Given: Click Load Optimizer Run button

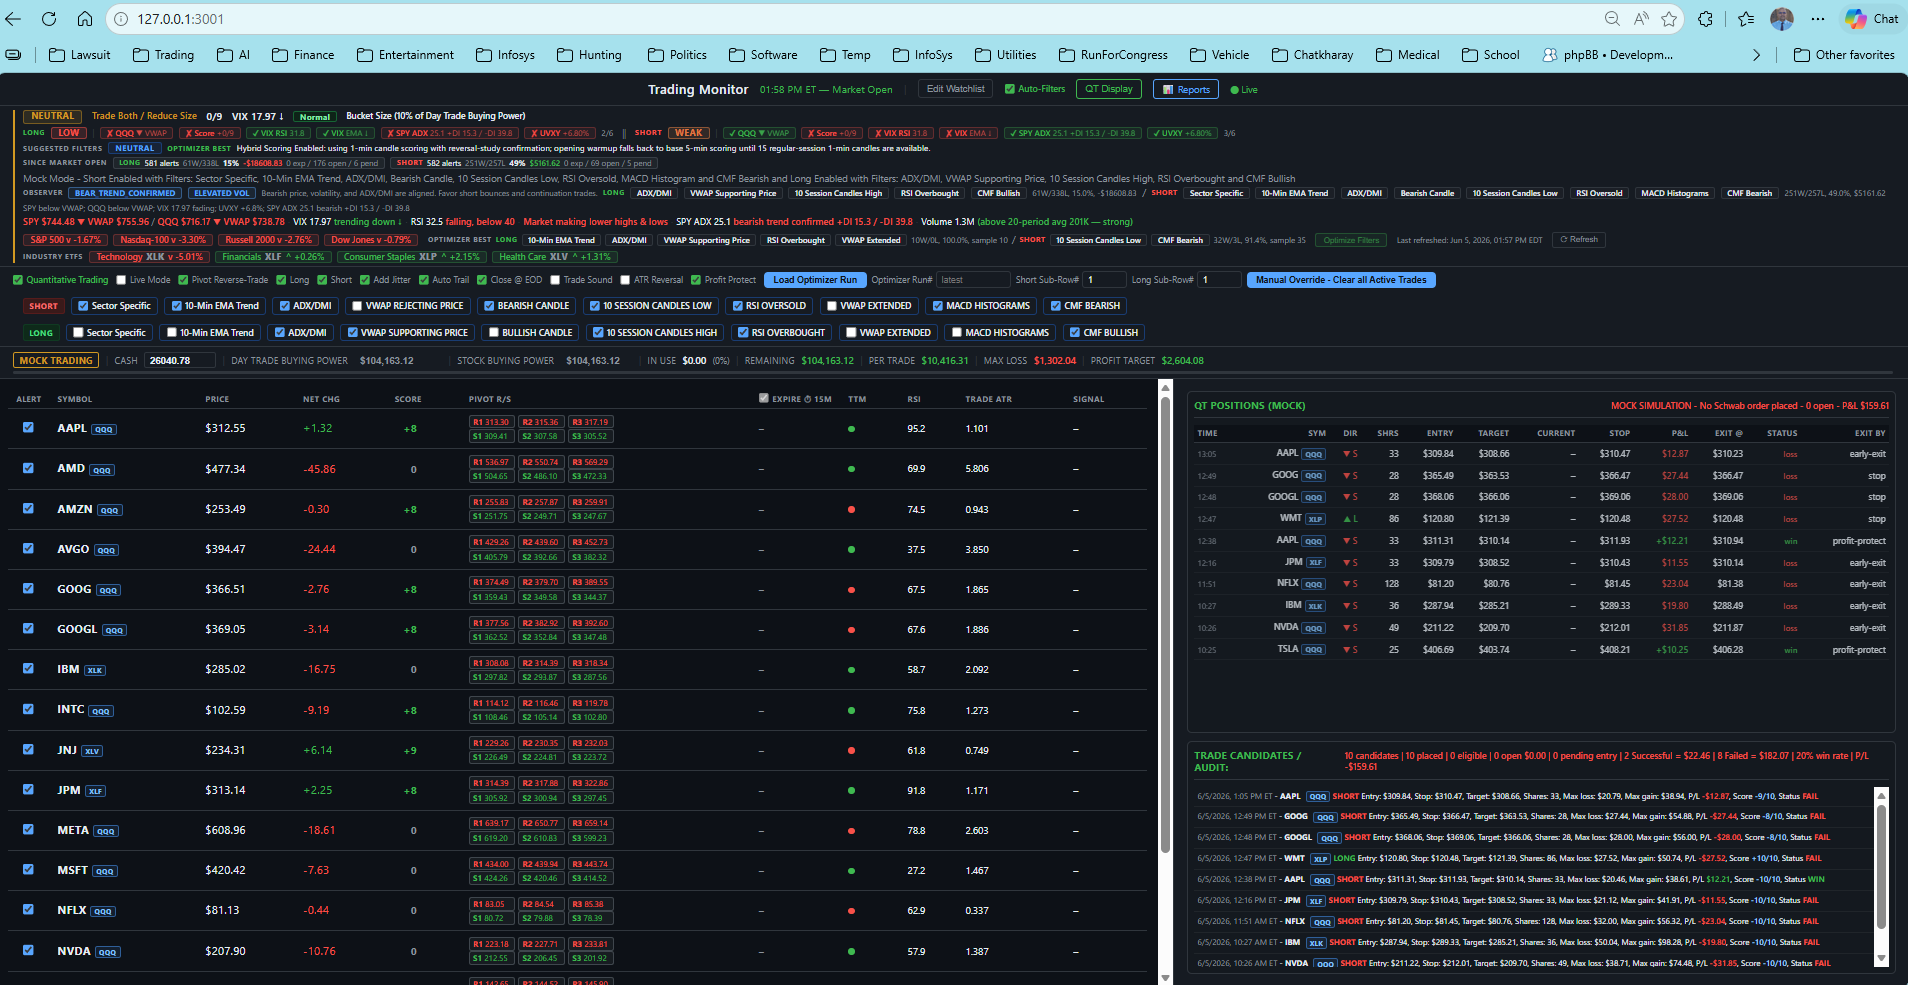Looking at the screenshot, I should (x=815, y=280).
